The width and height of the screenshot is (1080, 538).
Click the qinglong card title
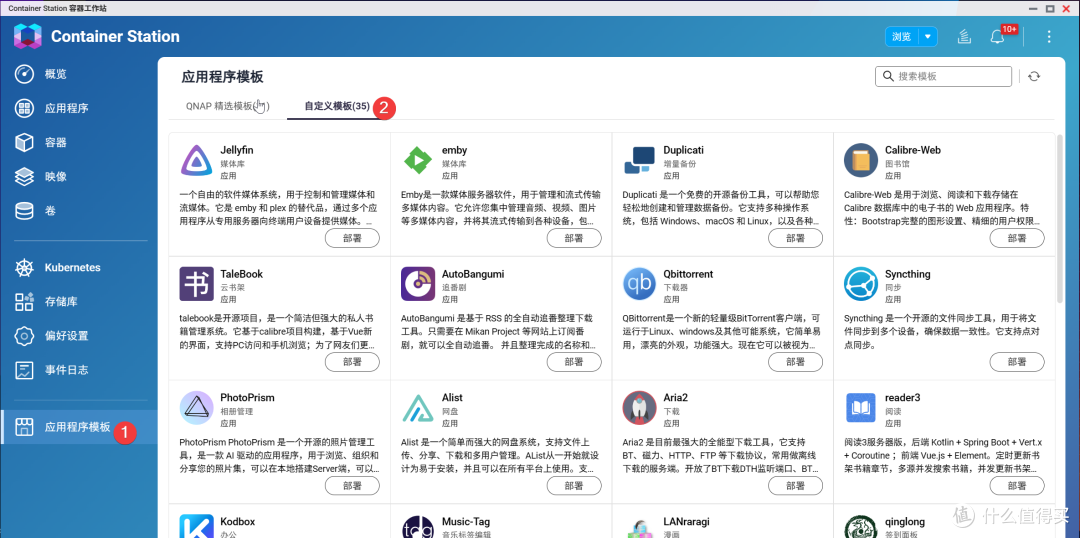(x=904, y=521)
